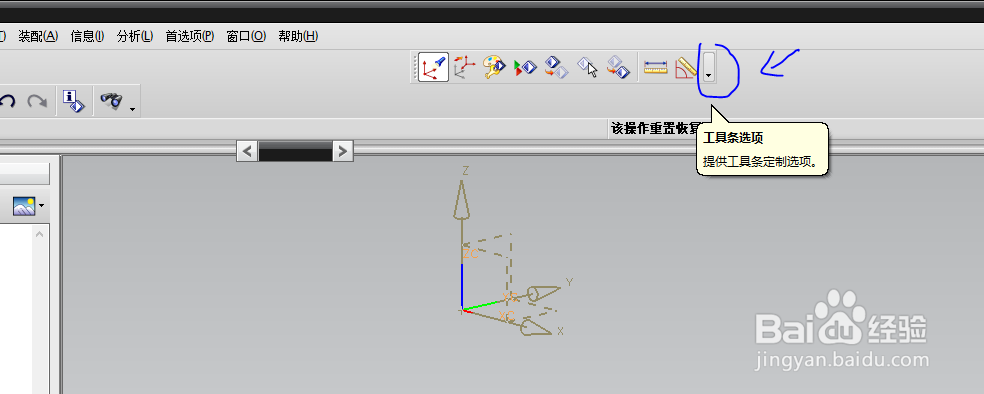Open the 帮助(H) menu

click(x=298, y=36)
